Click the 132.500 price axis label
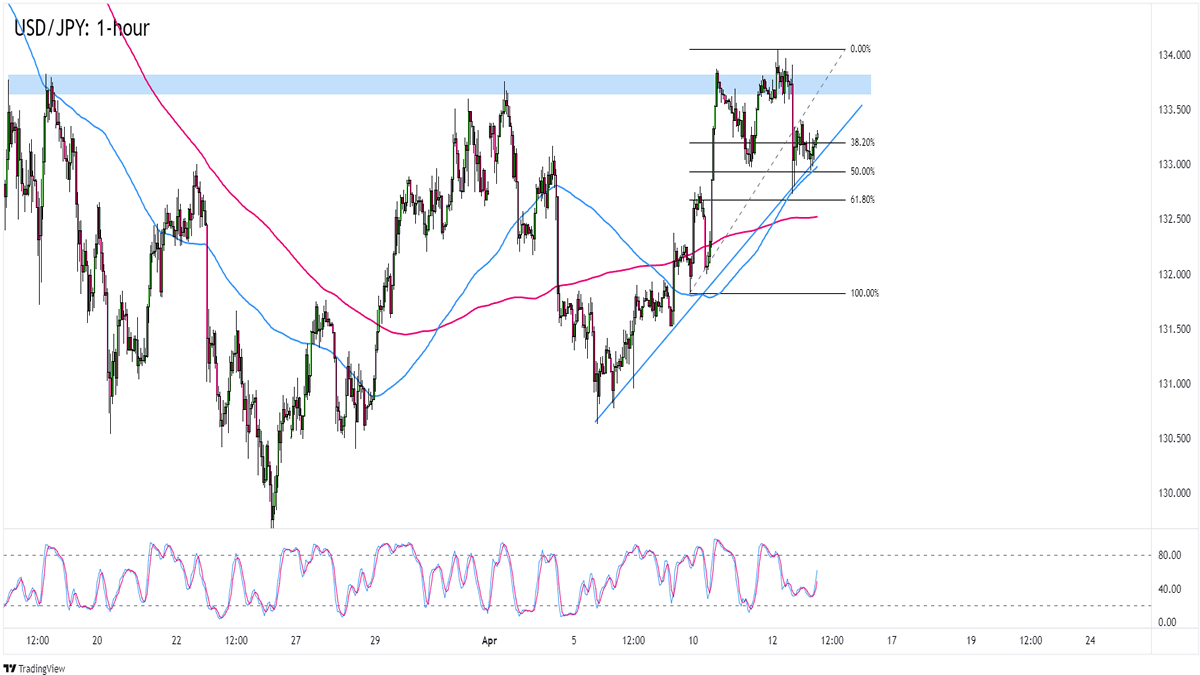 pos(1174,220)
